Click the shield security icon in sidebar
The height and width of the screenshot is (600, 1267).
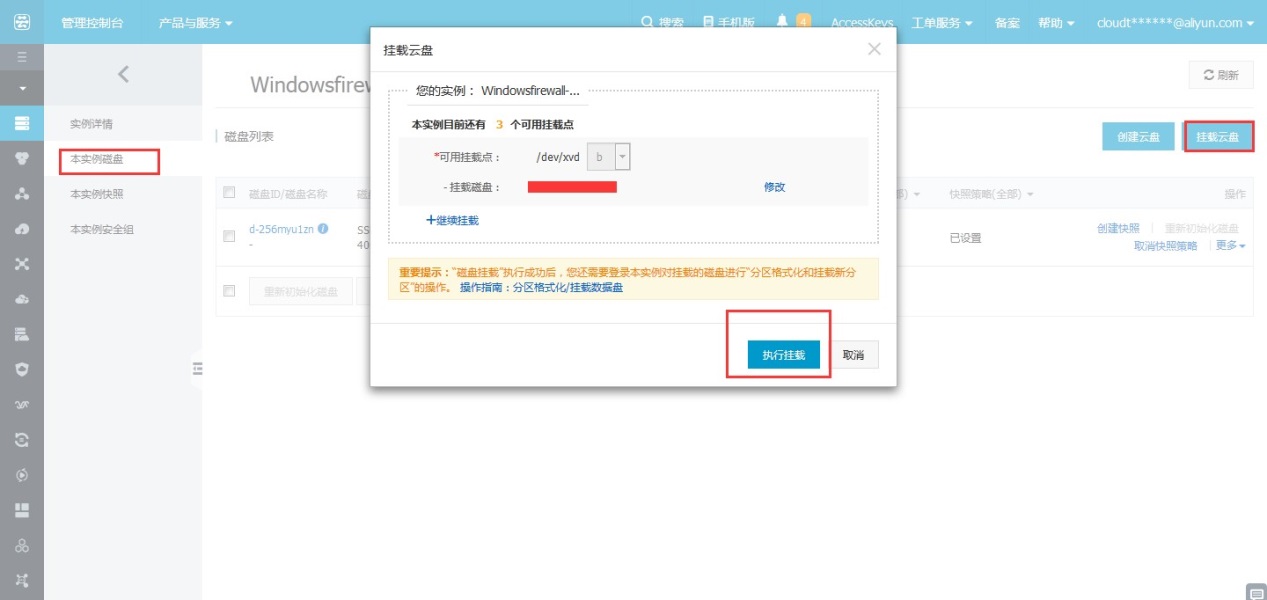tap(21, 369)
